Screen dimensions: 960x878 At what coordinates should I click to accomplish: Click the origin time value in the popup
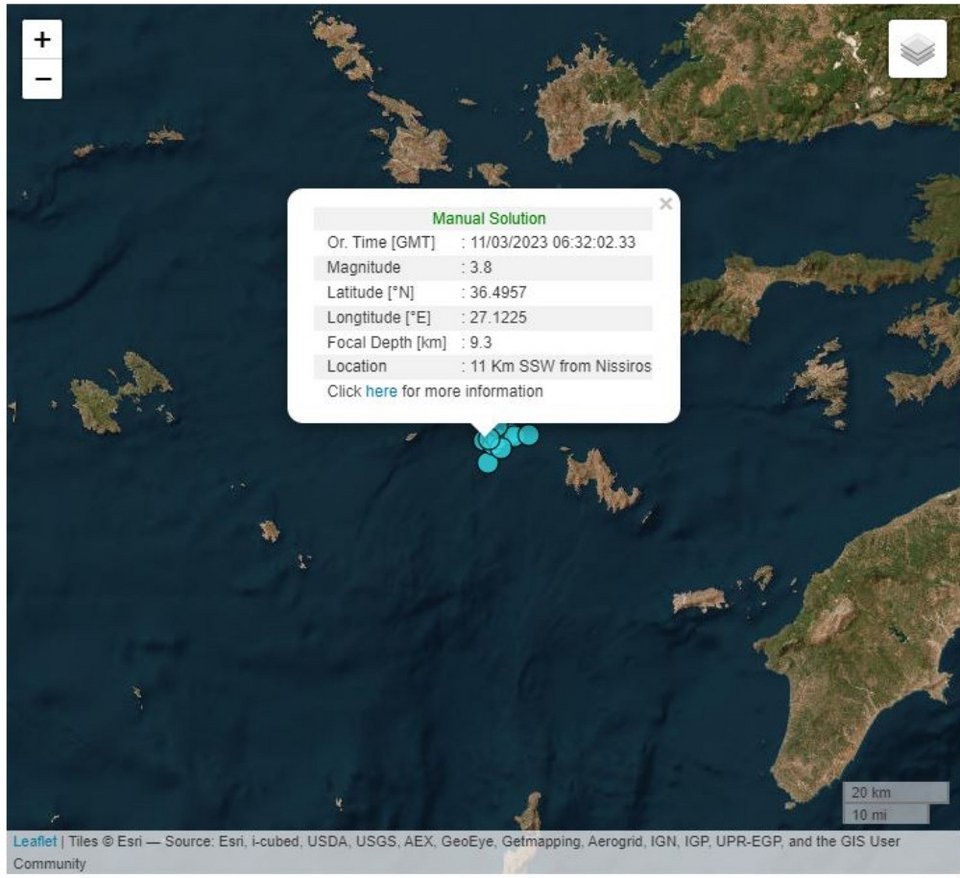552,242
